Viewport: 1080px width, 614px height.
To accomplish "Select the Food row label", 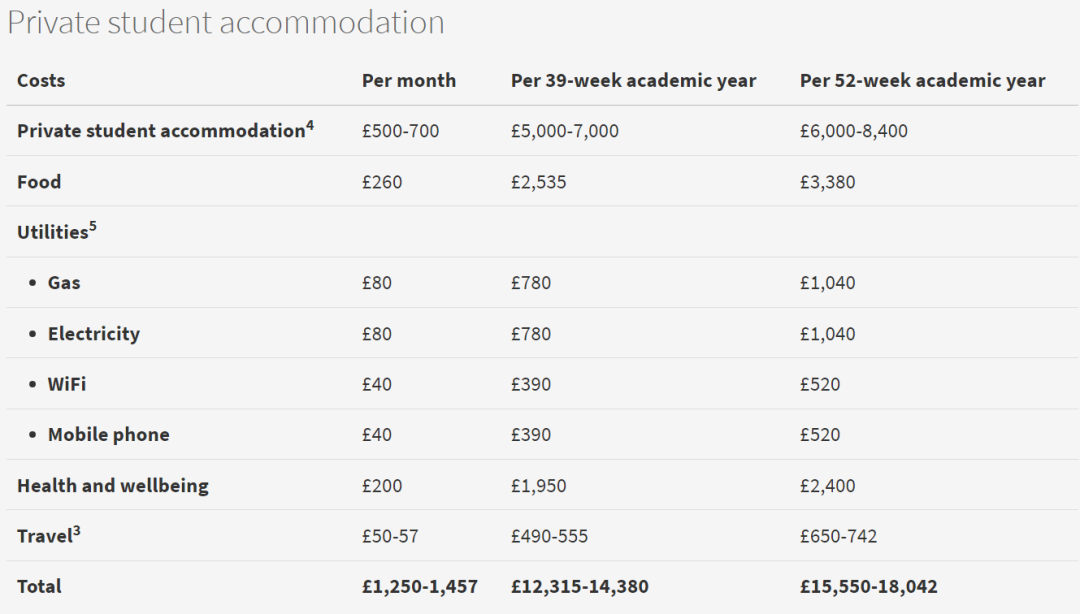I will pyautogui.click(x=39, y=182).
